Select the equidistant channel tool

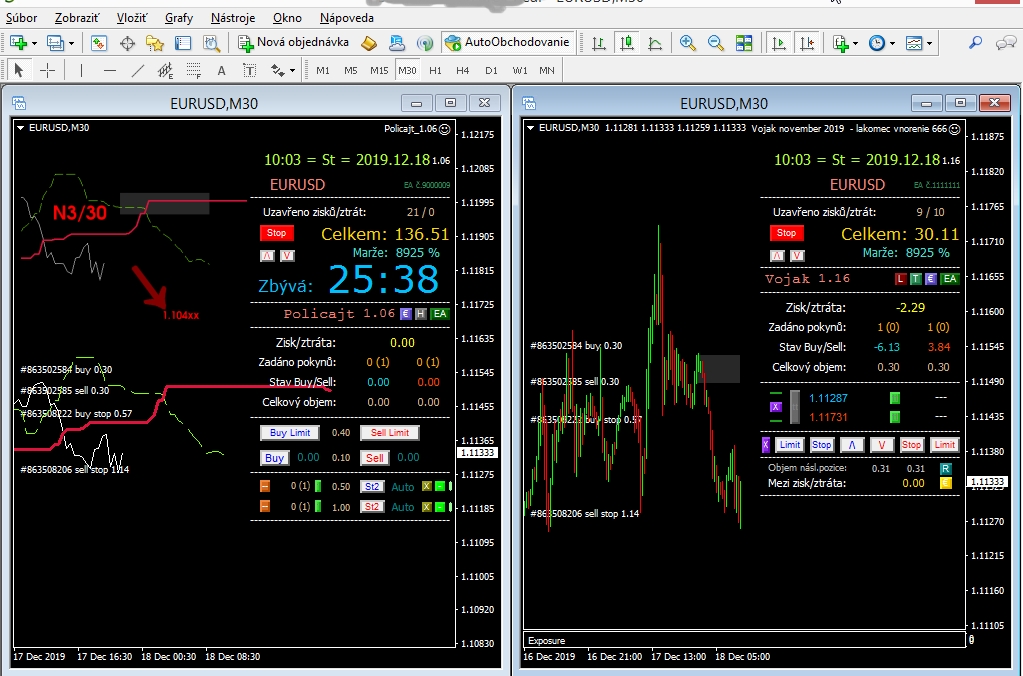click(x=165, y=70)
